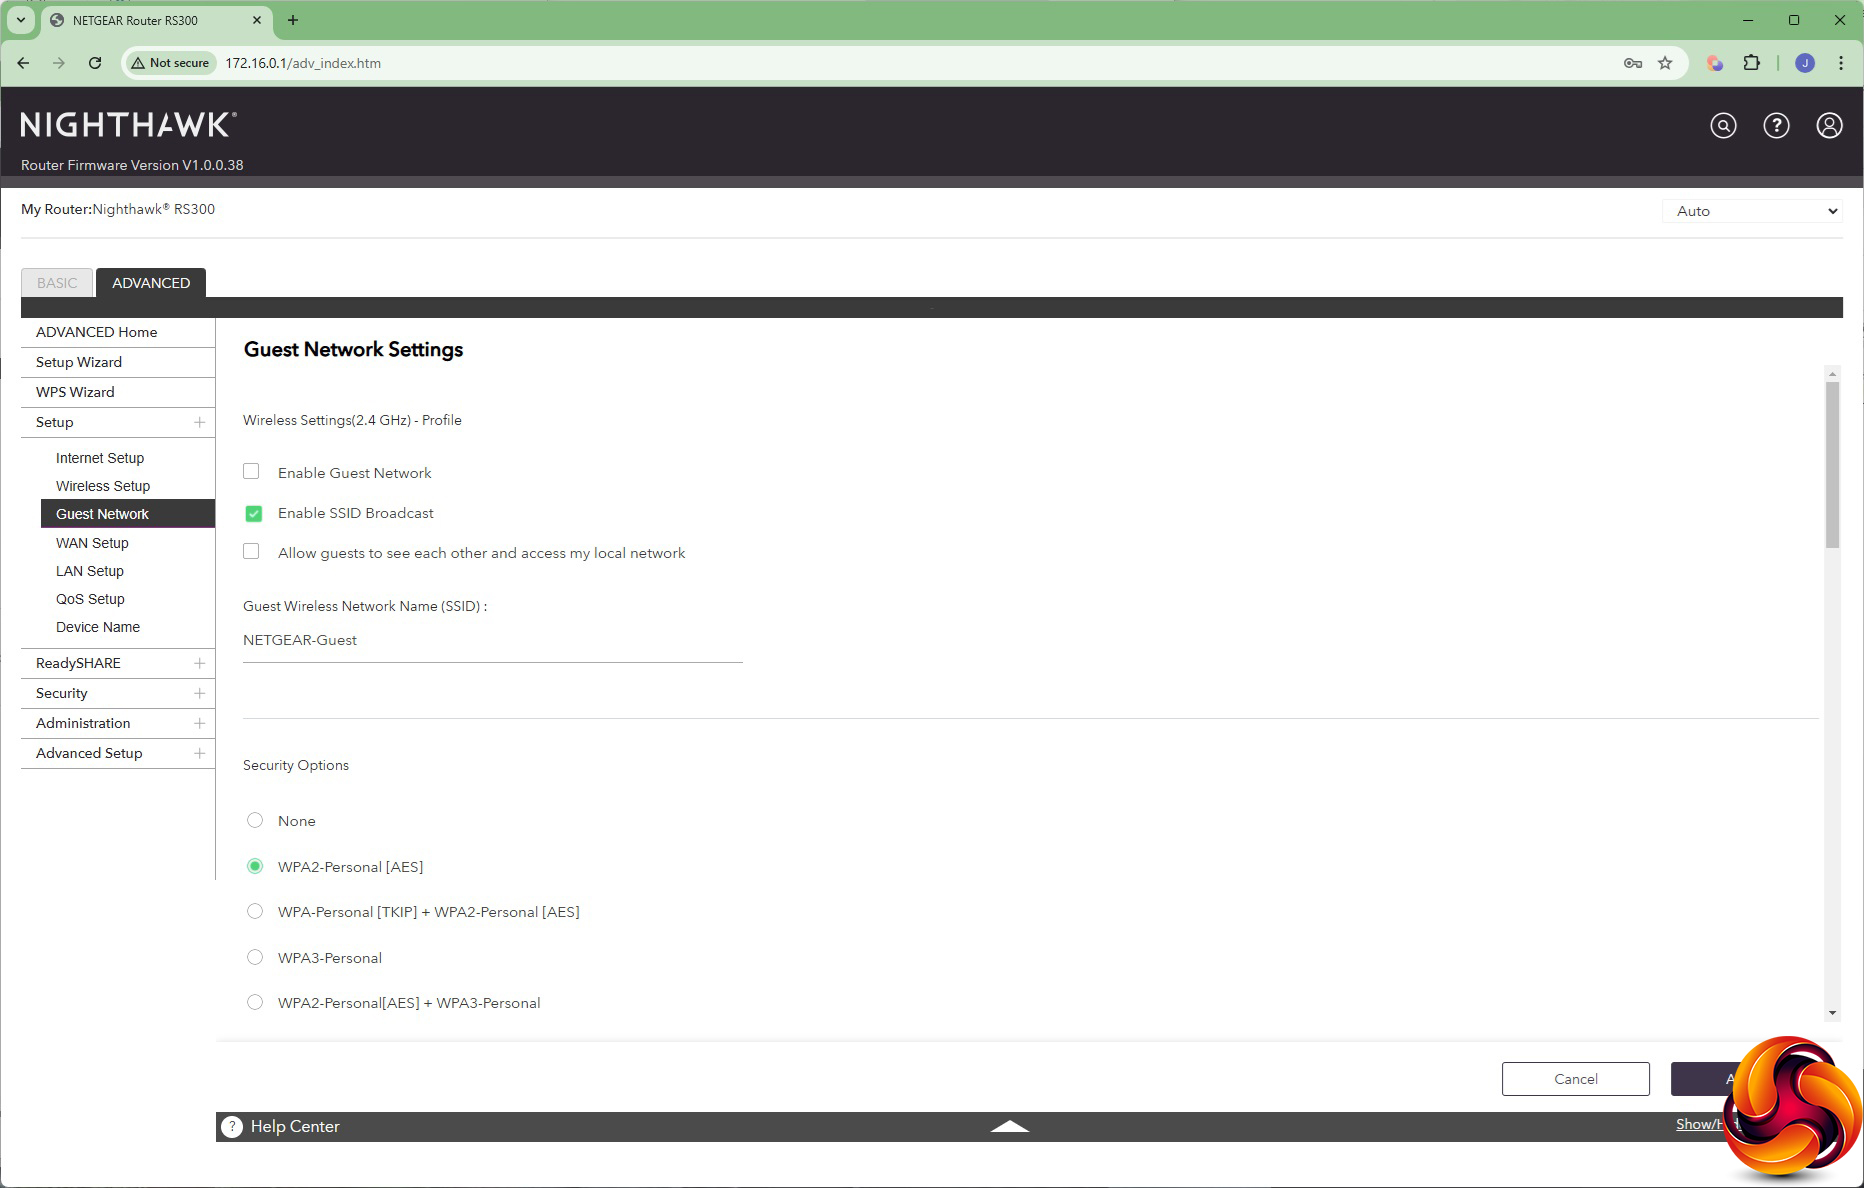Open the tab search dropdown arrow
The height and width of the screenshot is (1188, 1864).
pos(20,20)
